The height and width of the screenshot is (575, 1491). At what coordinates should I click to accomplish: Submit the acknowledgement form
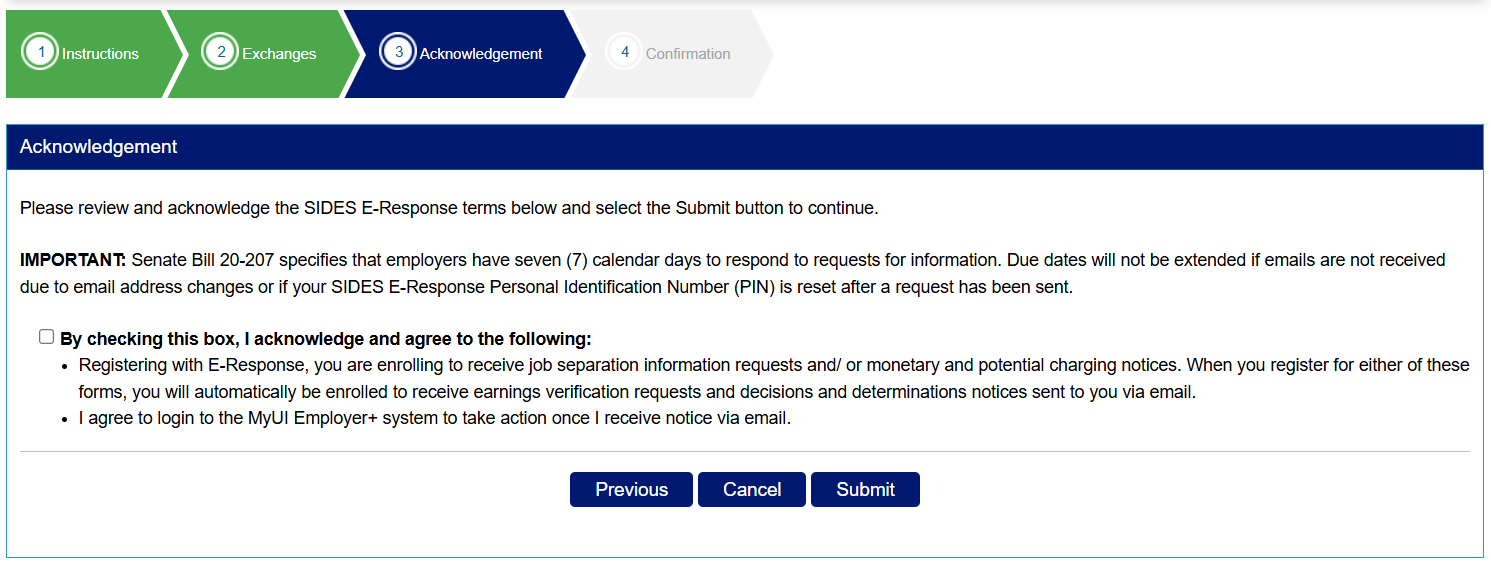coord(865,490)
